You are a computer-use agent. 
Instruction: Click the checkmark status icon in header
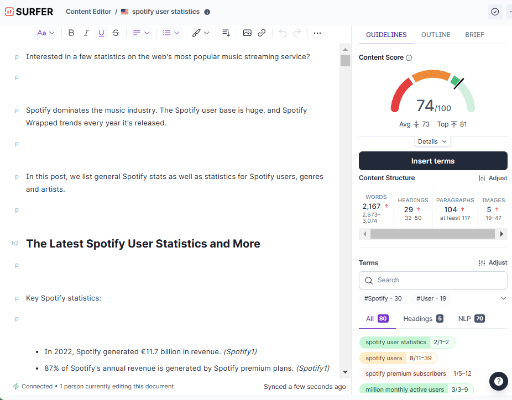tap(495, 12)
